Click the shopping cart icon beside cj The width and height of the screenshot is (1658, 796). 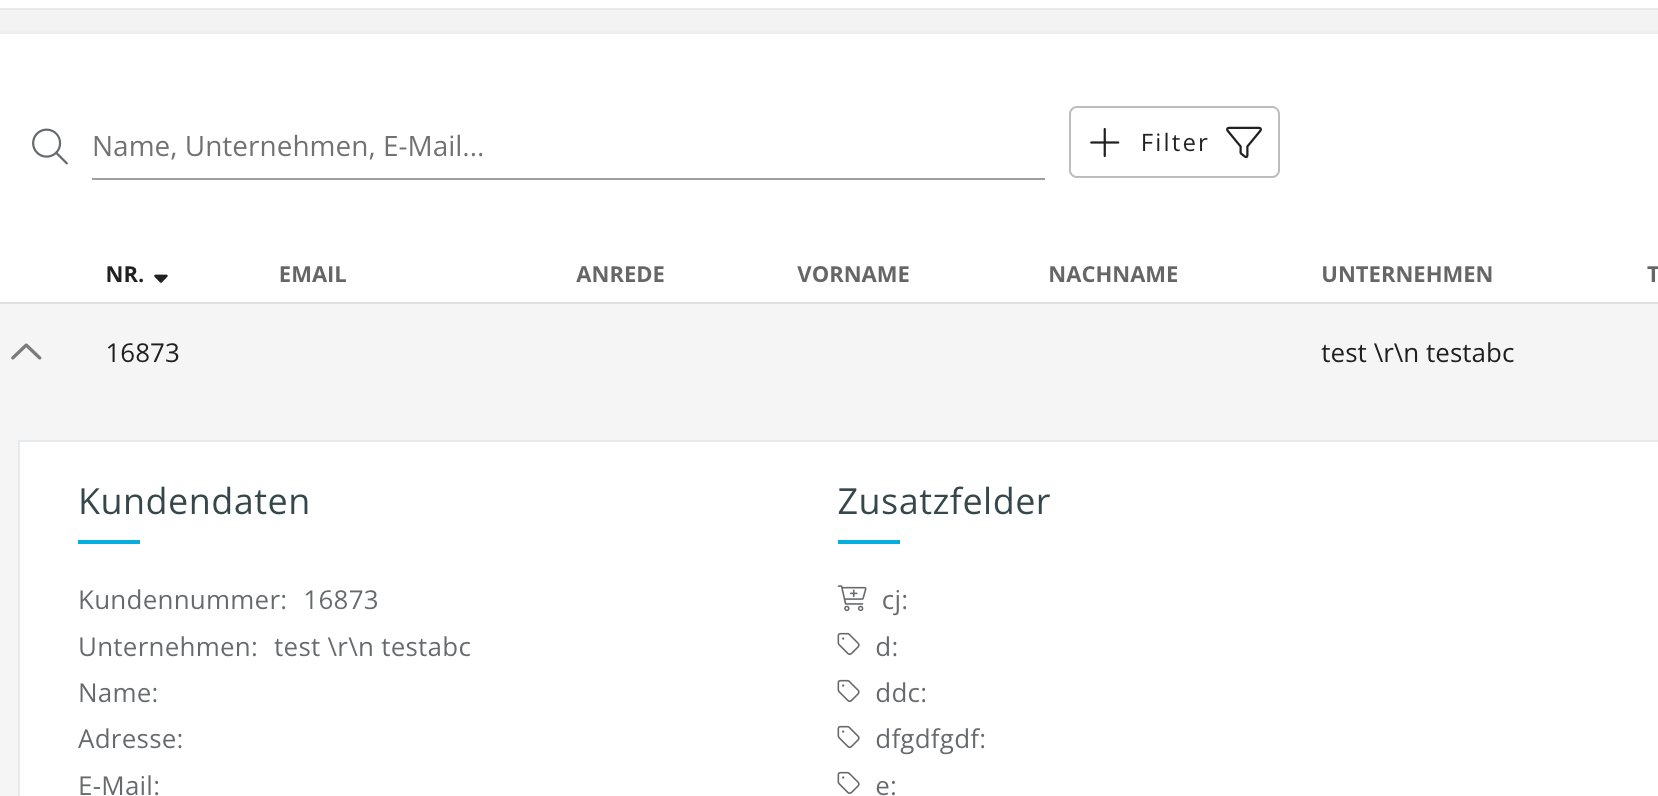pos(852,598)
